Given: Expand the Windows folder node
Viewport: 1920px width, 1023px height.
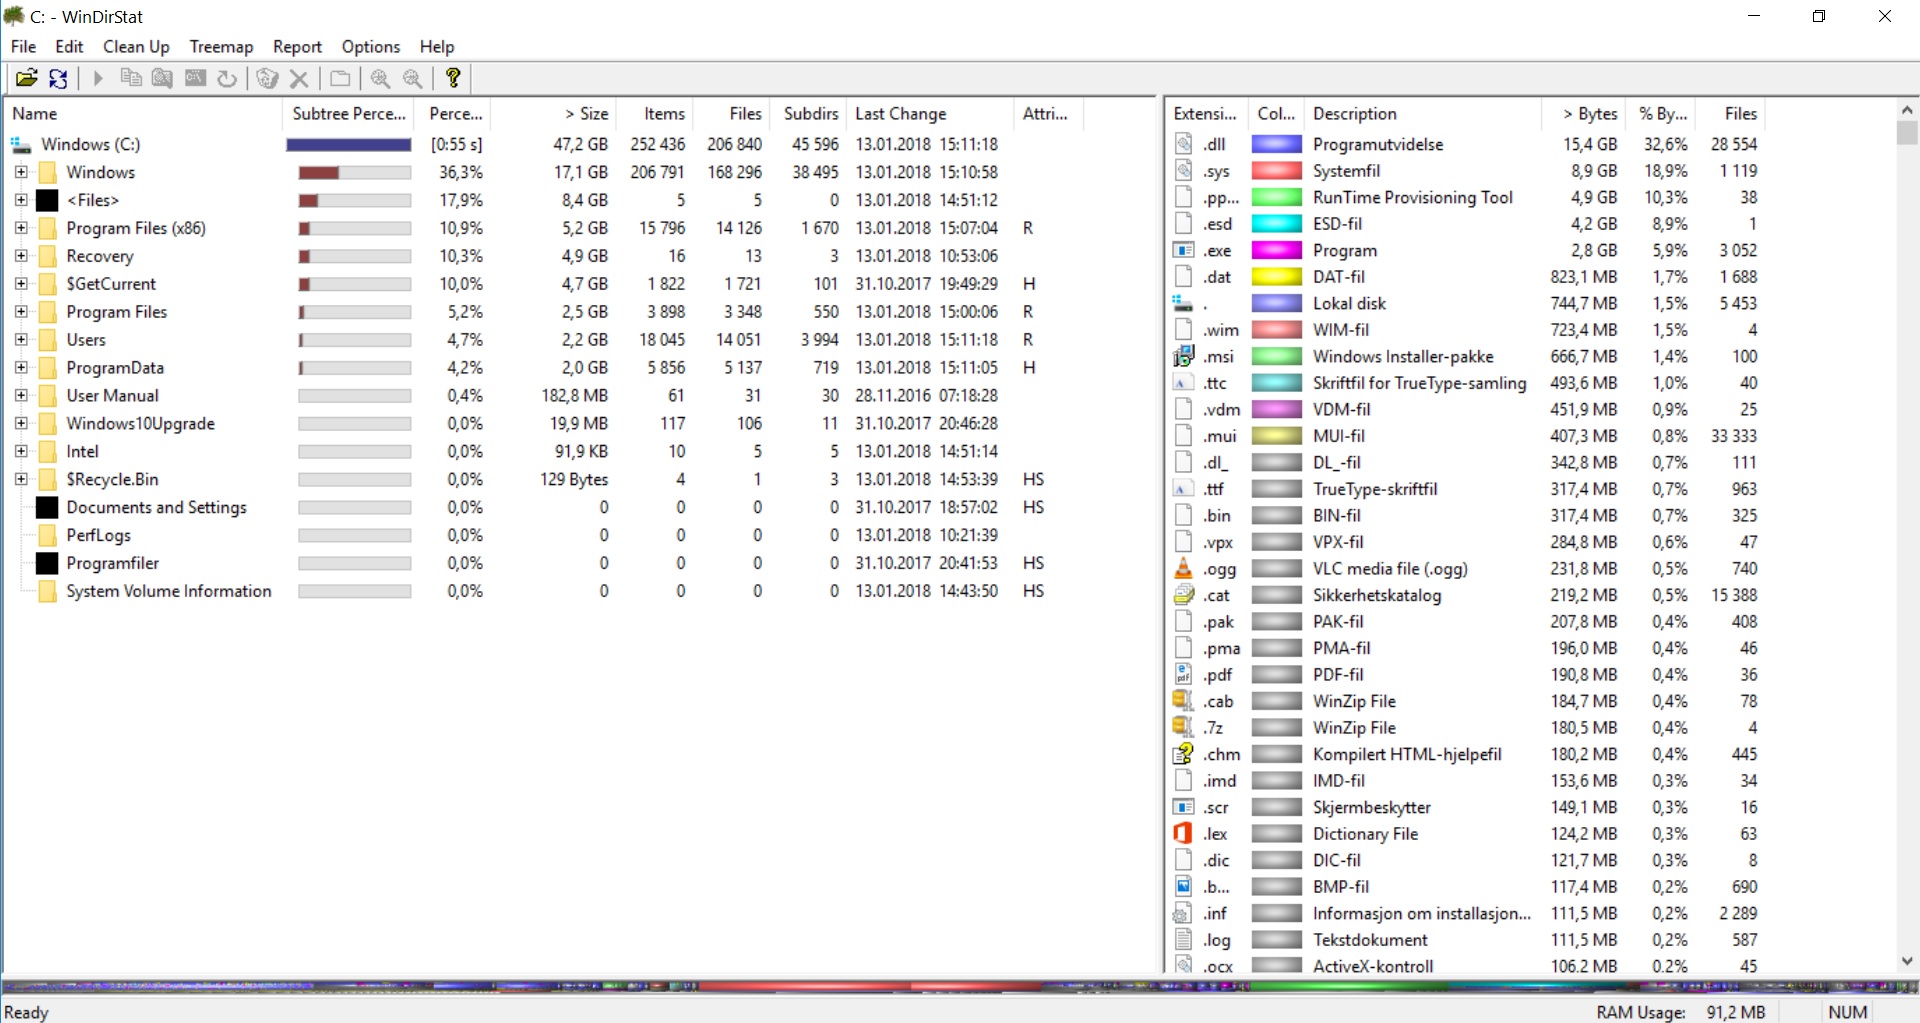Looking at the screenshot, I should 20,172.
